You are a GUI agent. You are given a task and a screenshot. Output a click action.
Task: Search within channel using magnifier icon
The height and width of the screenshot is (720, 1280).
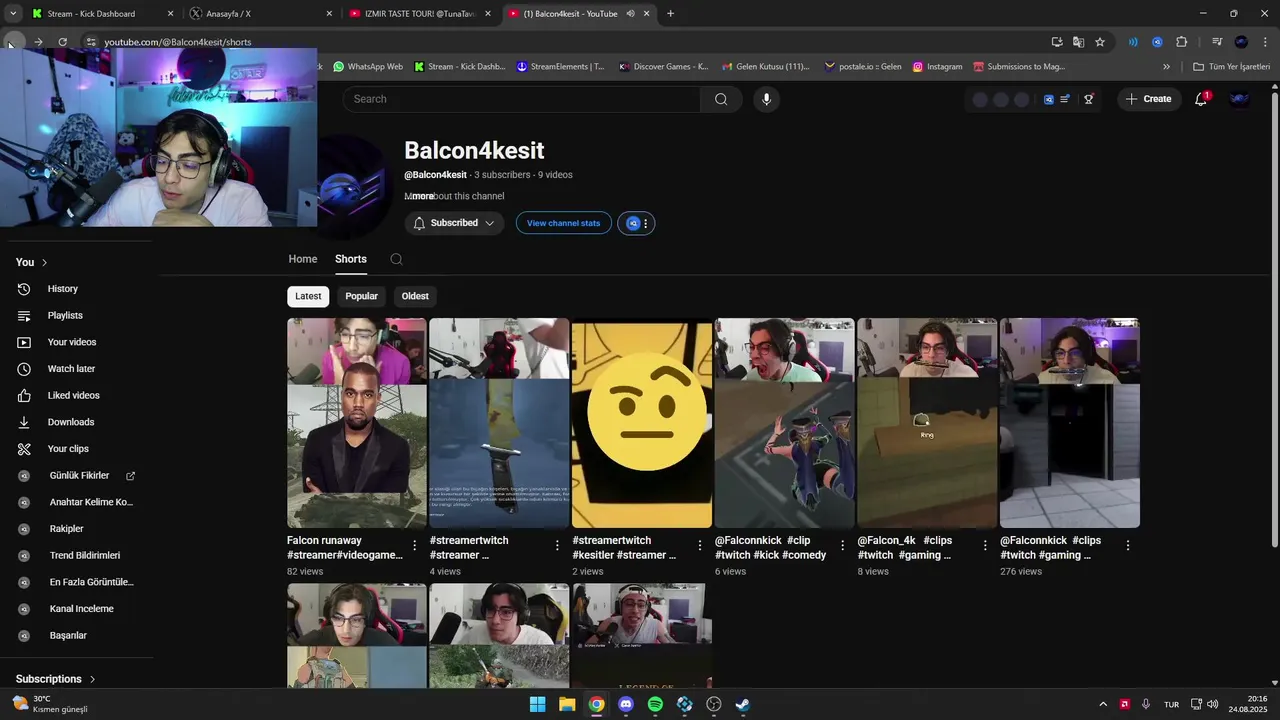point(396,259)
